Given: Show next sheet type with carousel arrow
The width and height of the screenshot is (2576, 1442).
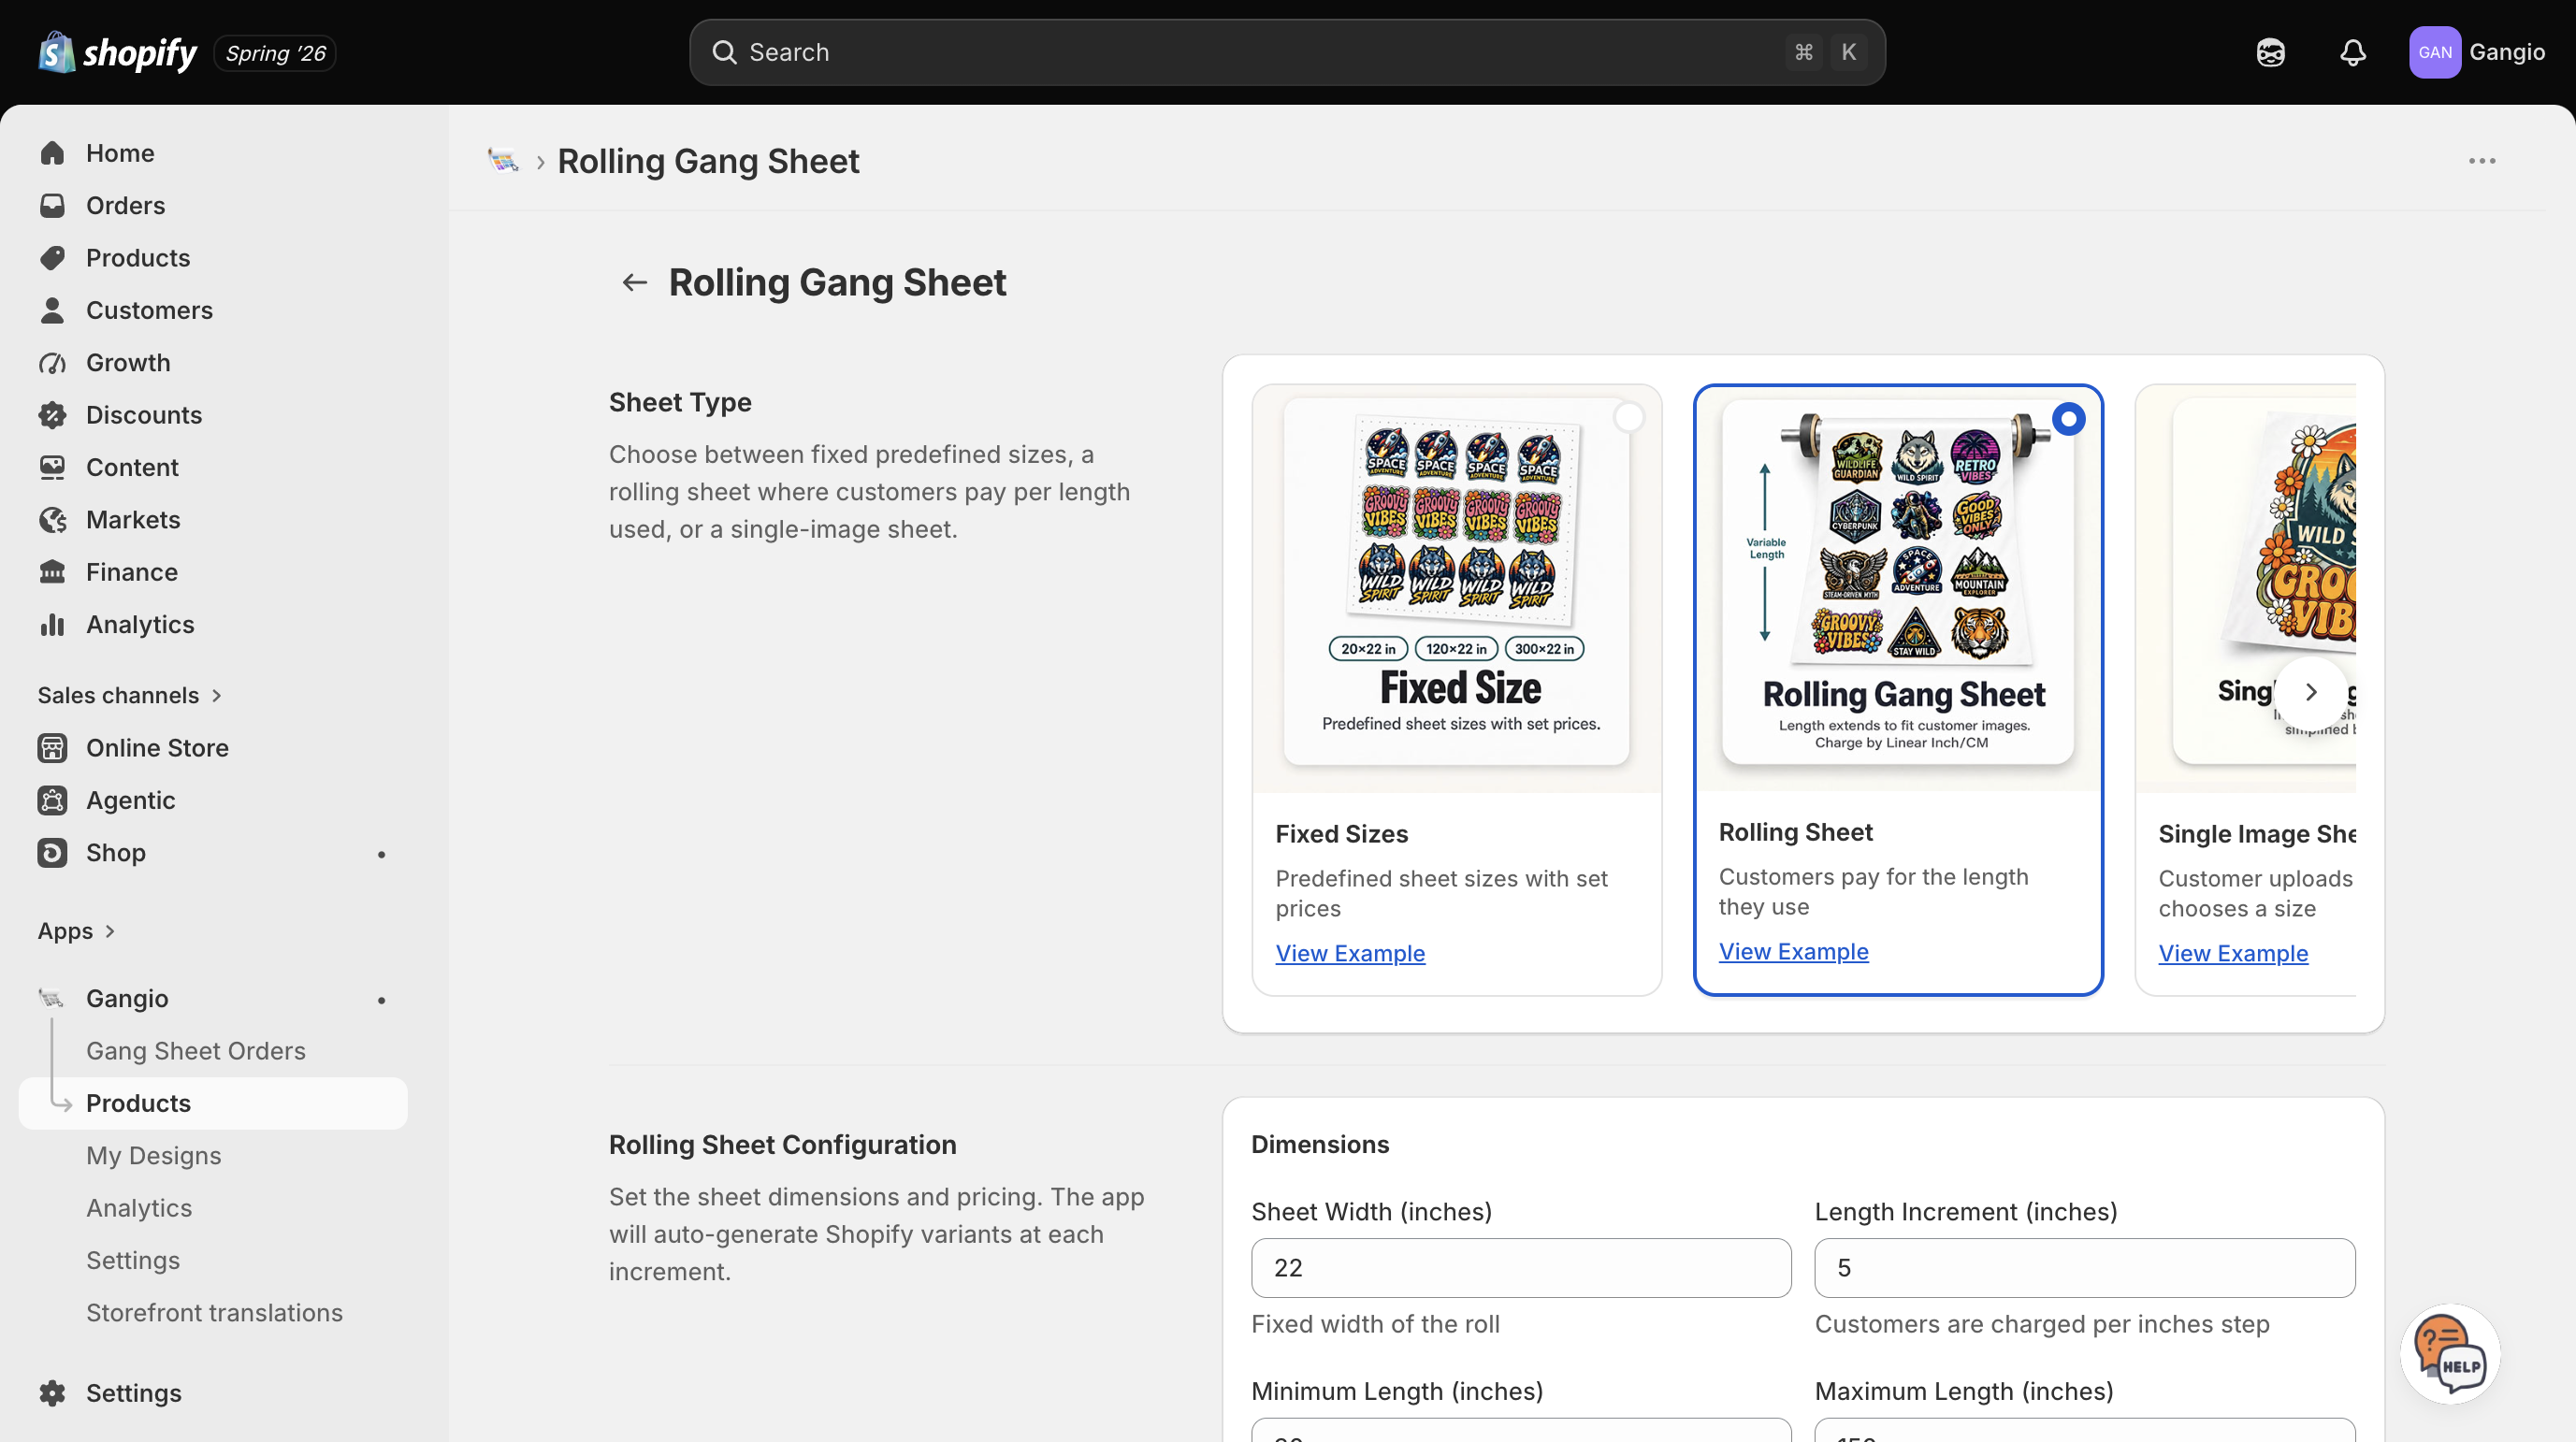Looking at the screenshot, I should (x=2310, y=691).
